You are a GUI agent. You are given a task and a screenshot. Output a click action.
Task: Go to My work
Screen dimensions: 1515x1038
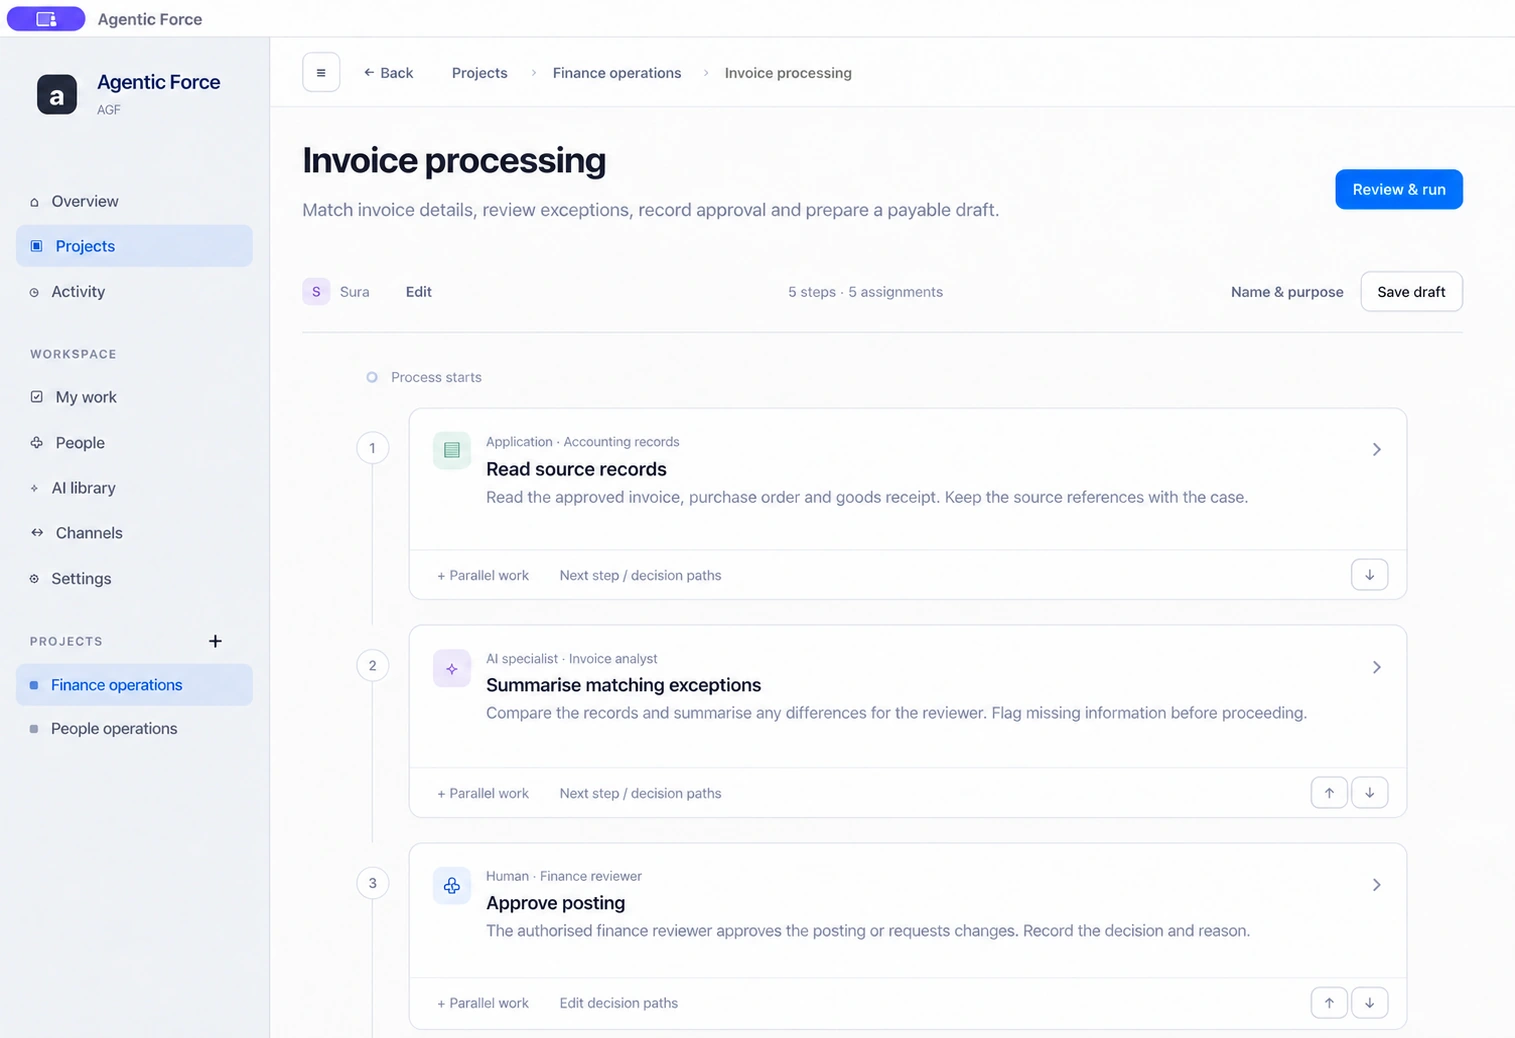[x=134, y=397]
